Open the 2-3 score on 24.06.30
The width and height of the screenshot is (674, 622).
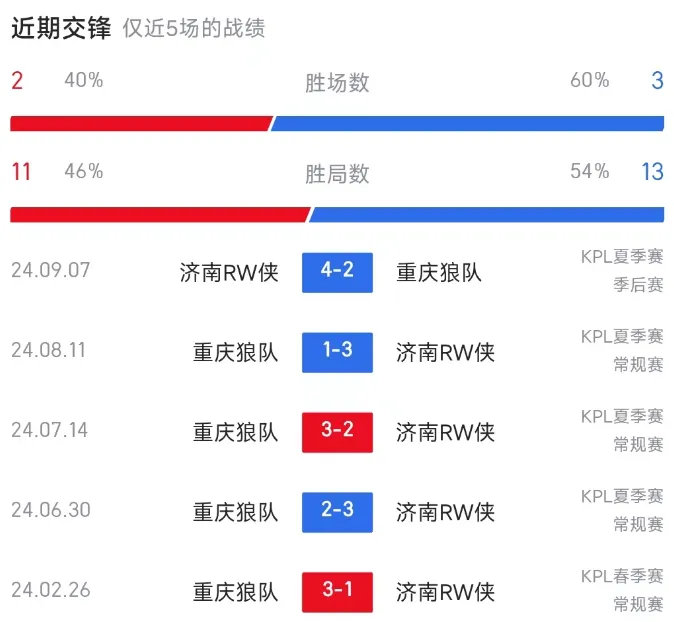pos(337,512)
